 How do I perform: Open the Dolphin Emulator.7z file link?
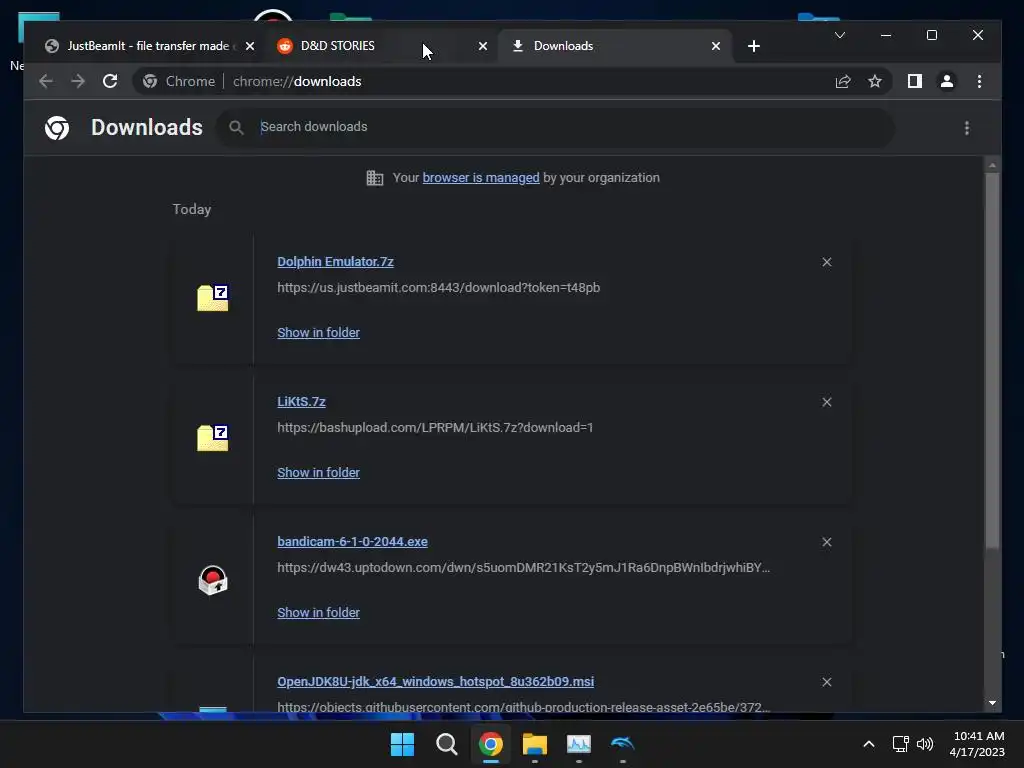point(335,262)
